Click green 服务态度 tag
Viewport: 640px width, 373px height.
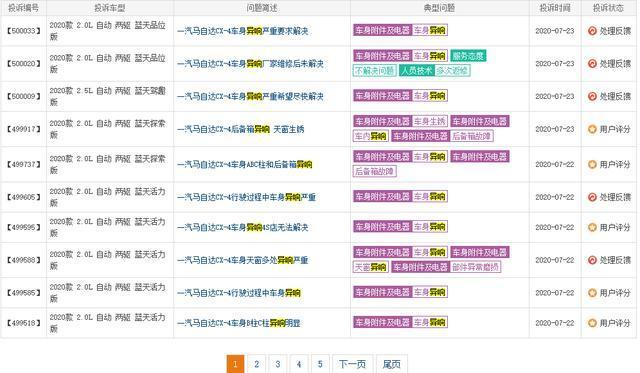tap(468, 56)
